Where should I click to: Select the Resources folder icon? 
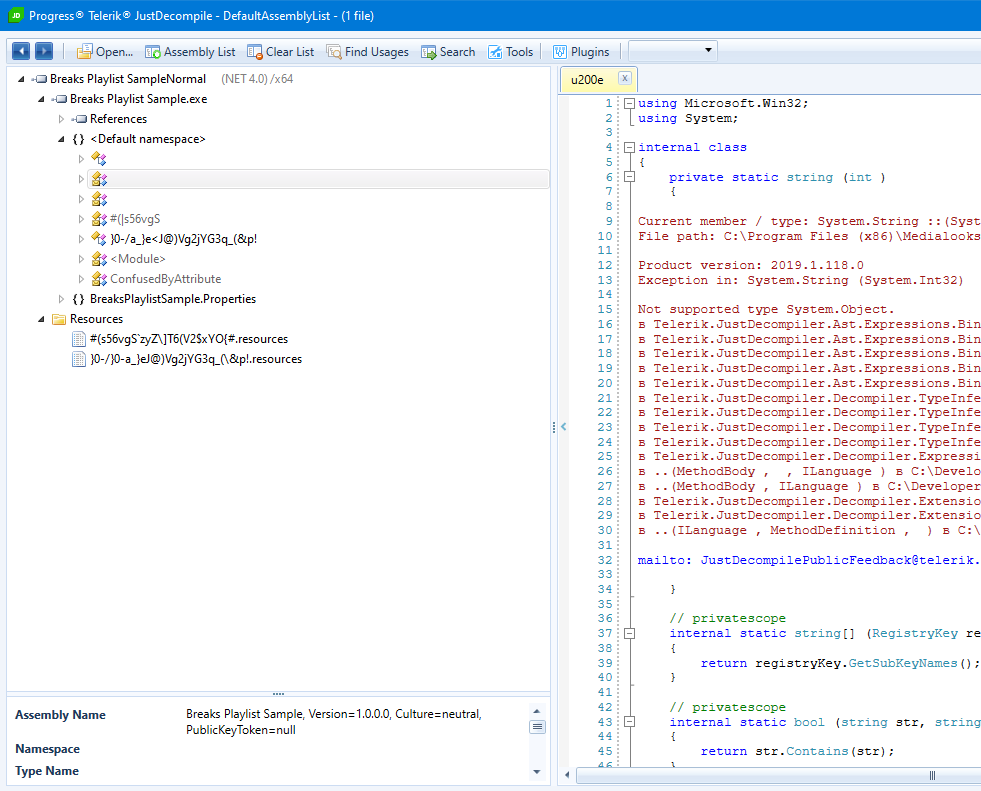pos(59,319)
